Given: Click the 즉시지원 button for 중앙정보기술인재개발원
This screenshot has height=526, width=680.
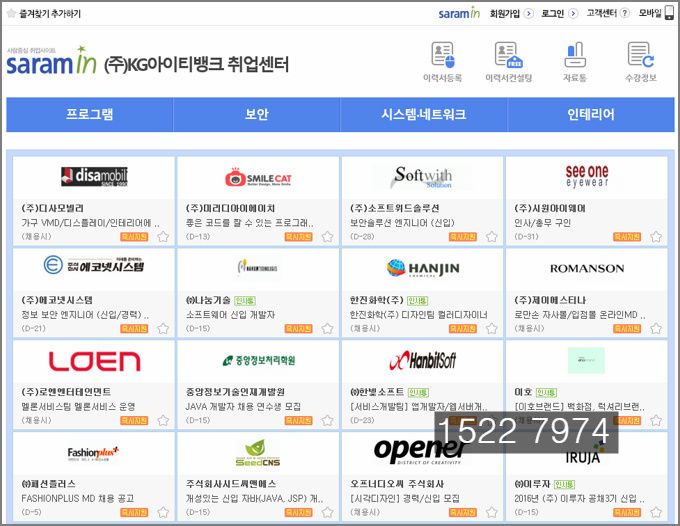Looking at the screenshot, I should click(x=298, y=421).
